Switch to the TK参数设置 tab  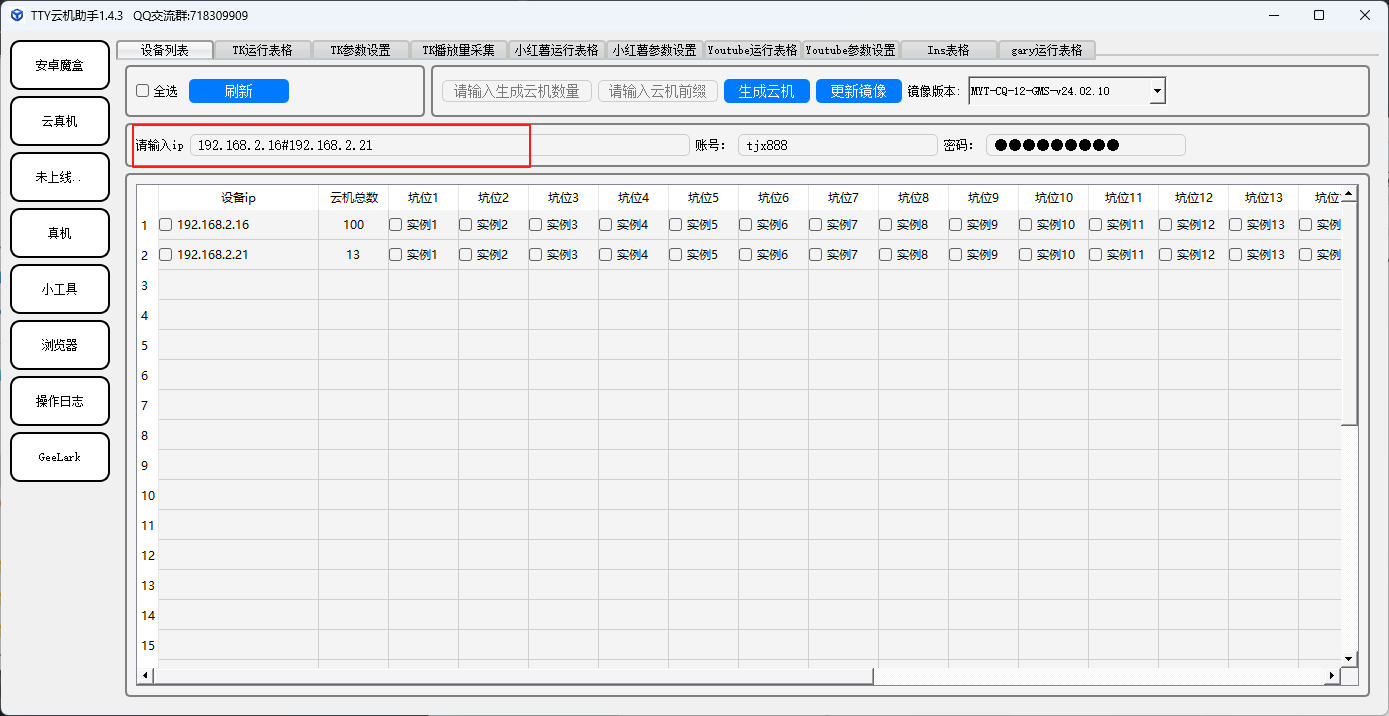click(x=360, y=50)
